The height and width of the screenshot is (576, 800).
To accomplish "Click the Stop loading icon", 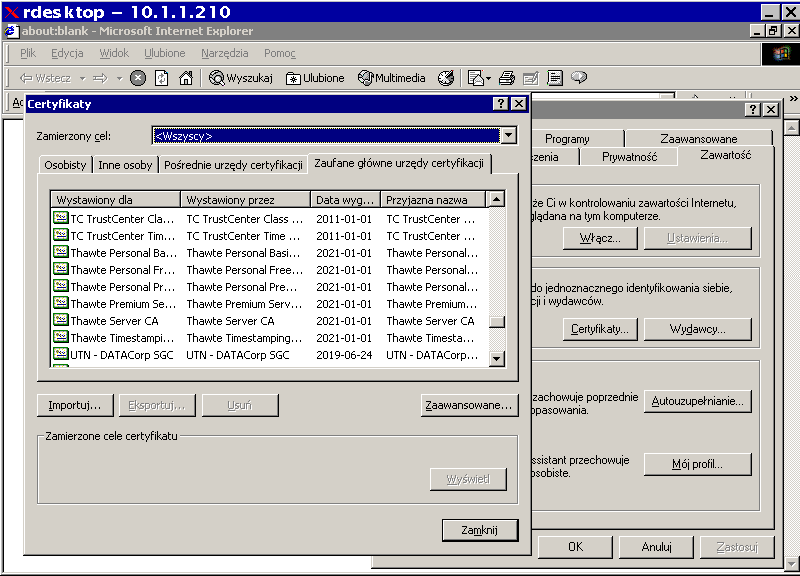I will (138, 78).
